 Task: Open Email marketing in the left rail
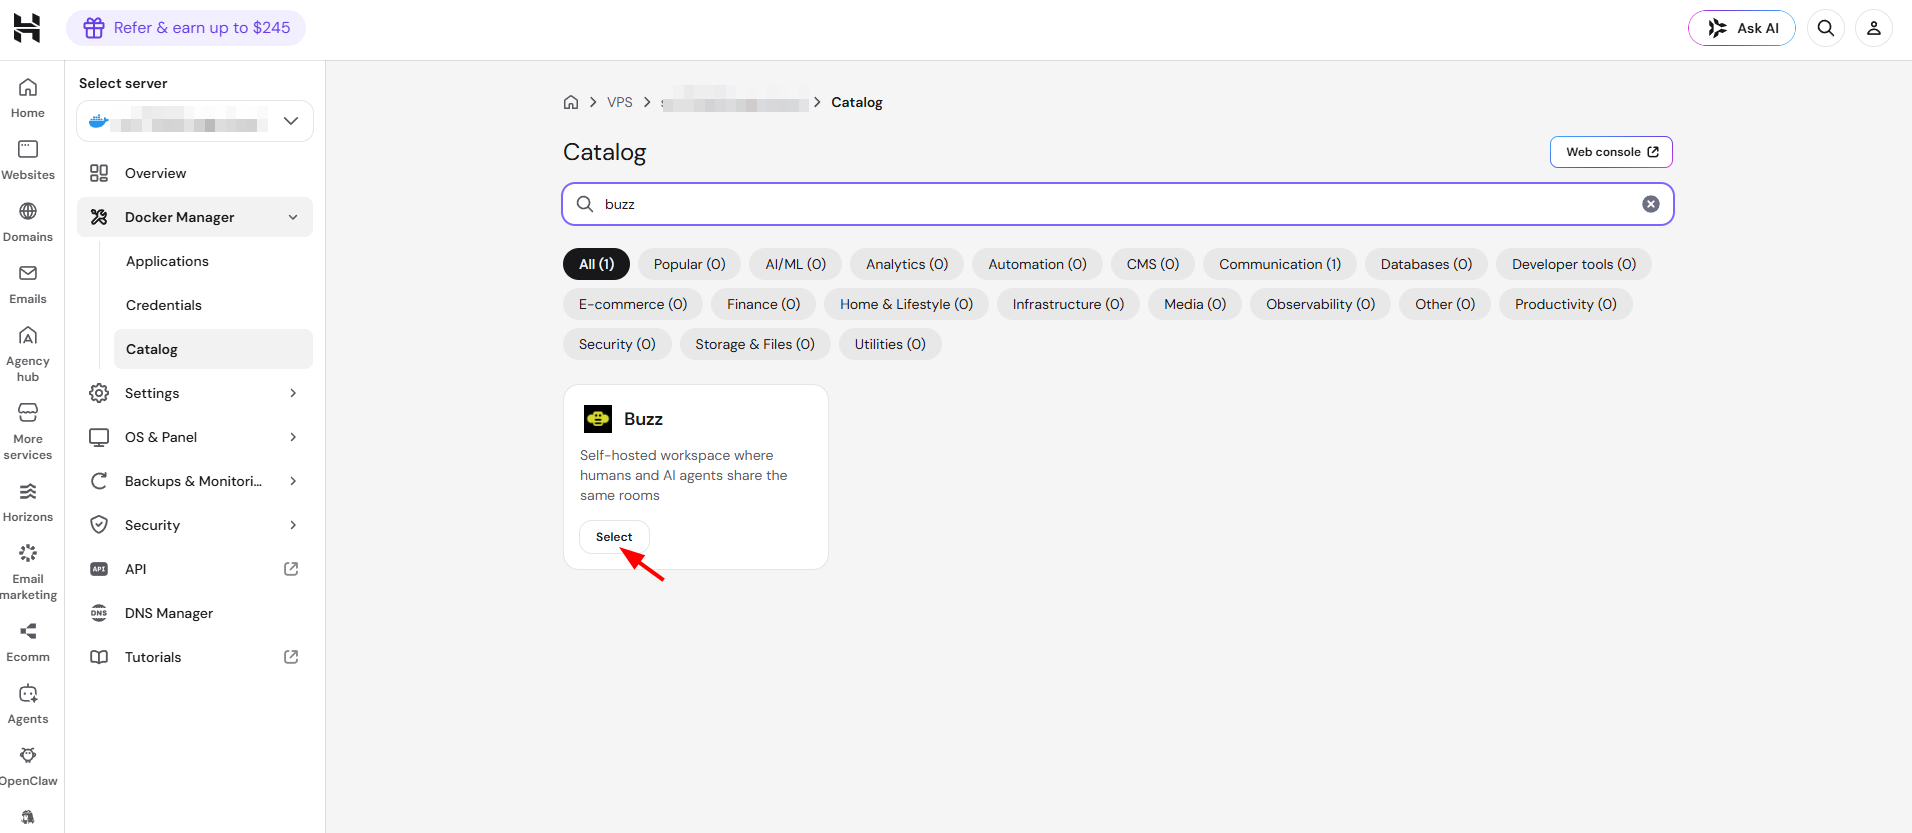pos(28,571)
